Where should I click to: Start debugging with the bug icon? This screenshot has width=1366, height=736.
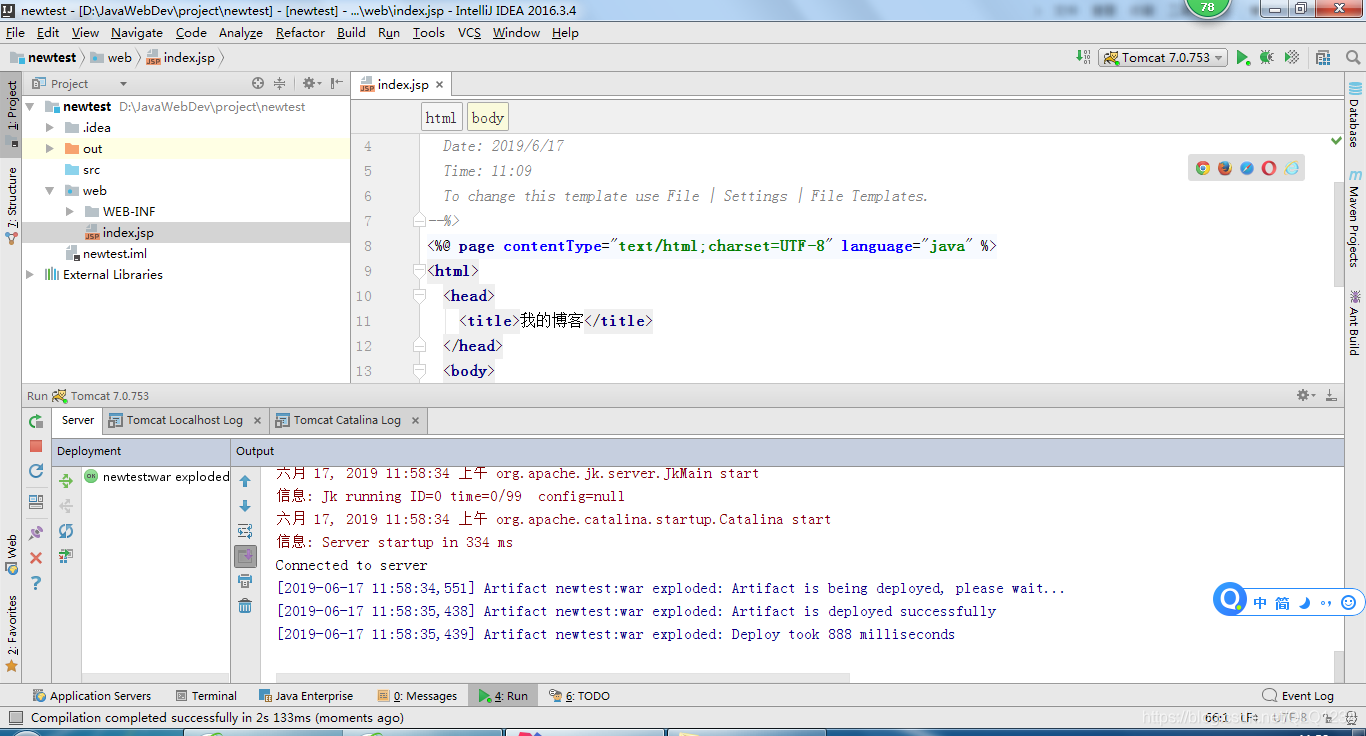pos(1266,58)
